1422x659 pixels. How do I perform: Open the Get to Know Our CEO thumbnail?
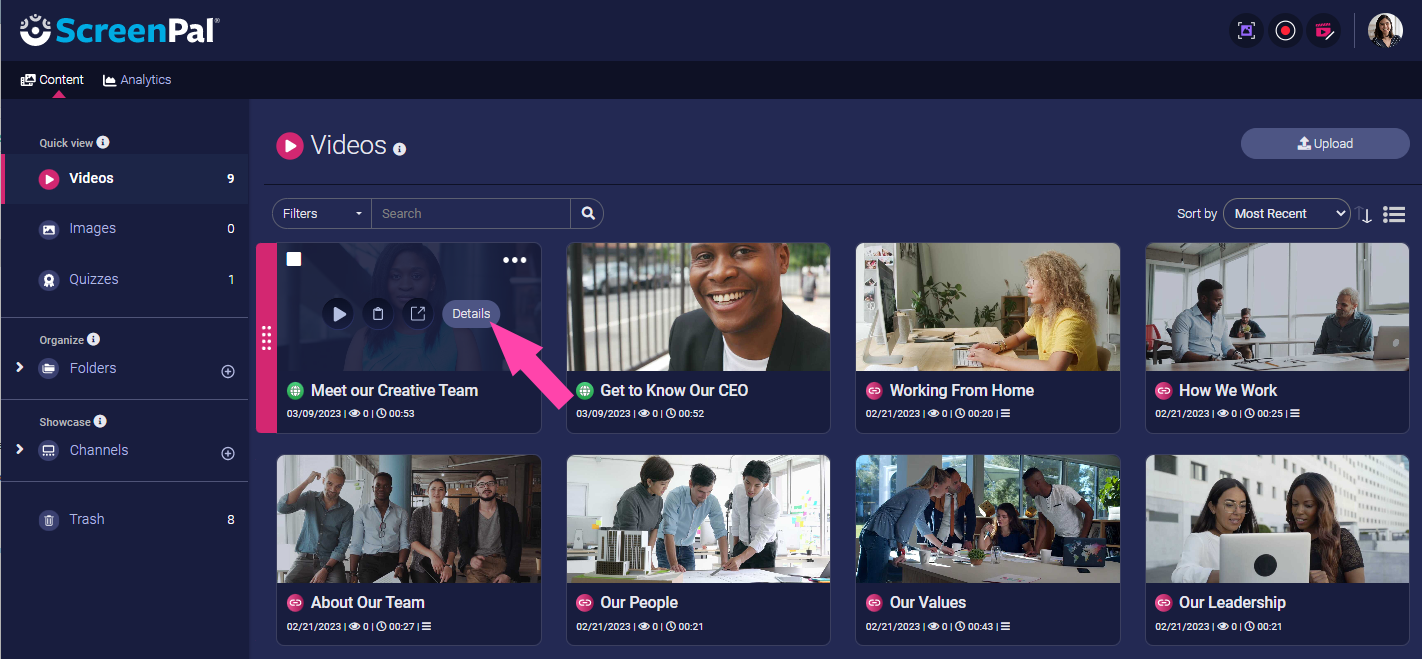pyautogui.click(x=698, y=307)
